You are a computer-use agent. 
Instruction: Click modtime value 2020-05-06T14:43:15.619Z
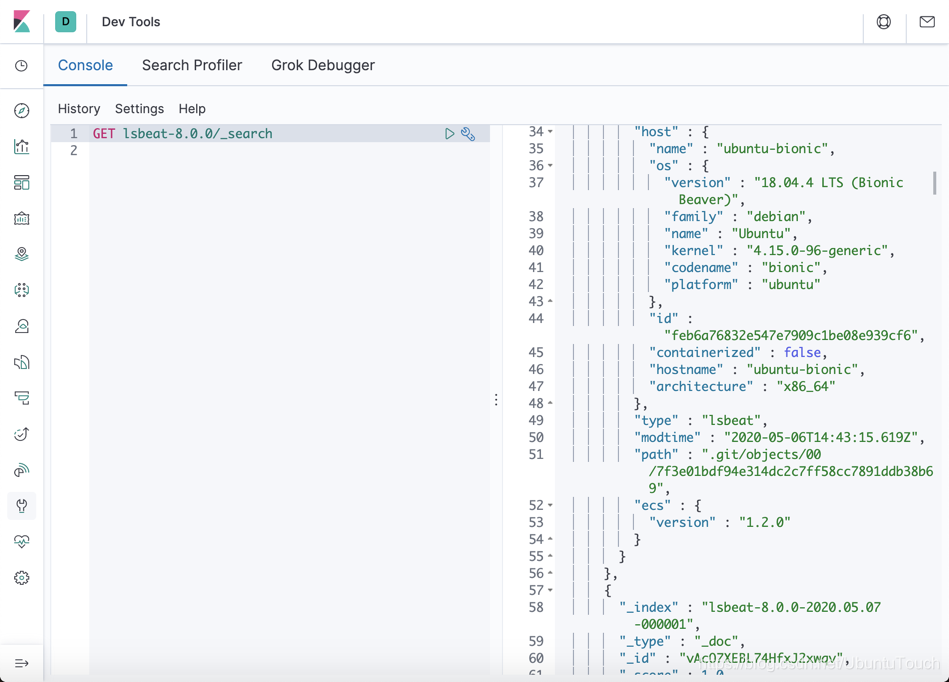pos(821,438)
